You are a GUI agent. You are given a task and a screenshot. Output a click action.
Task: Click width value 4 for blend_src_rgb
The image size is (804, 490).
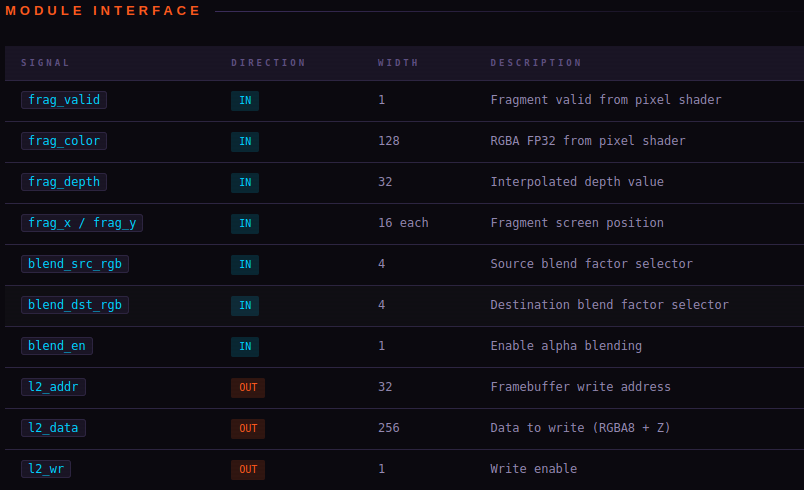tap(381, 264)
